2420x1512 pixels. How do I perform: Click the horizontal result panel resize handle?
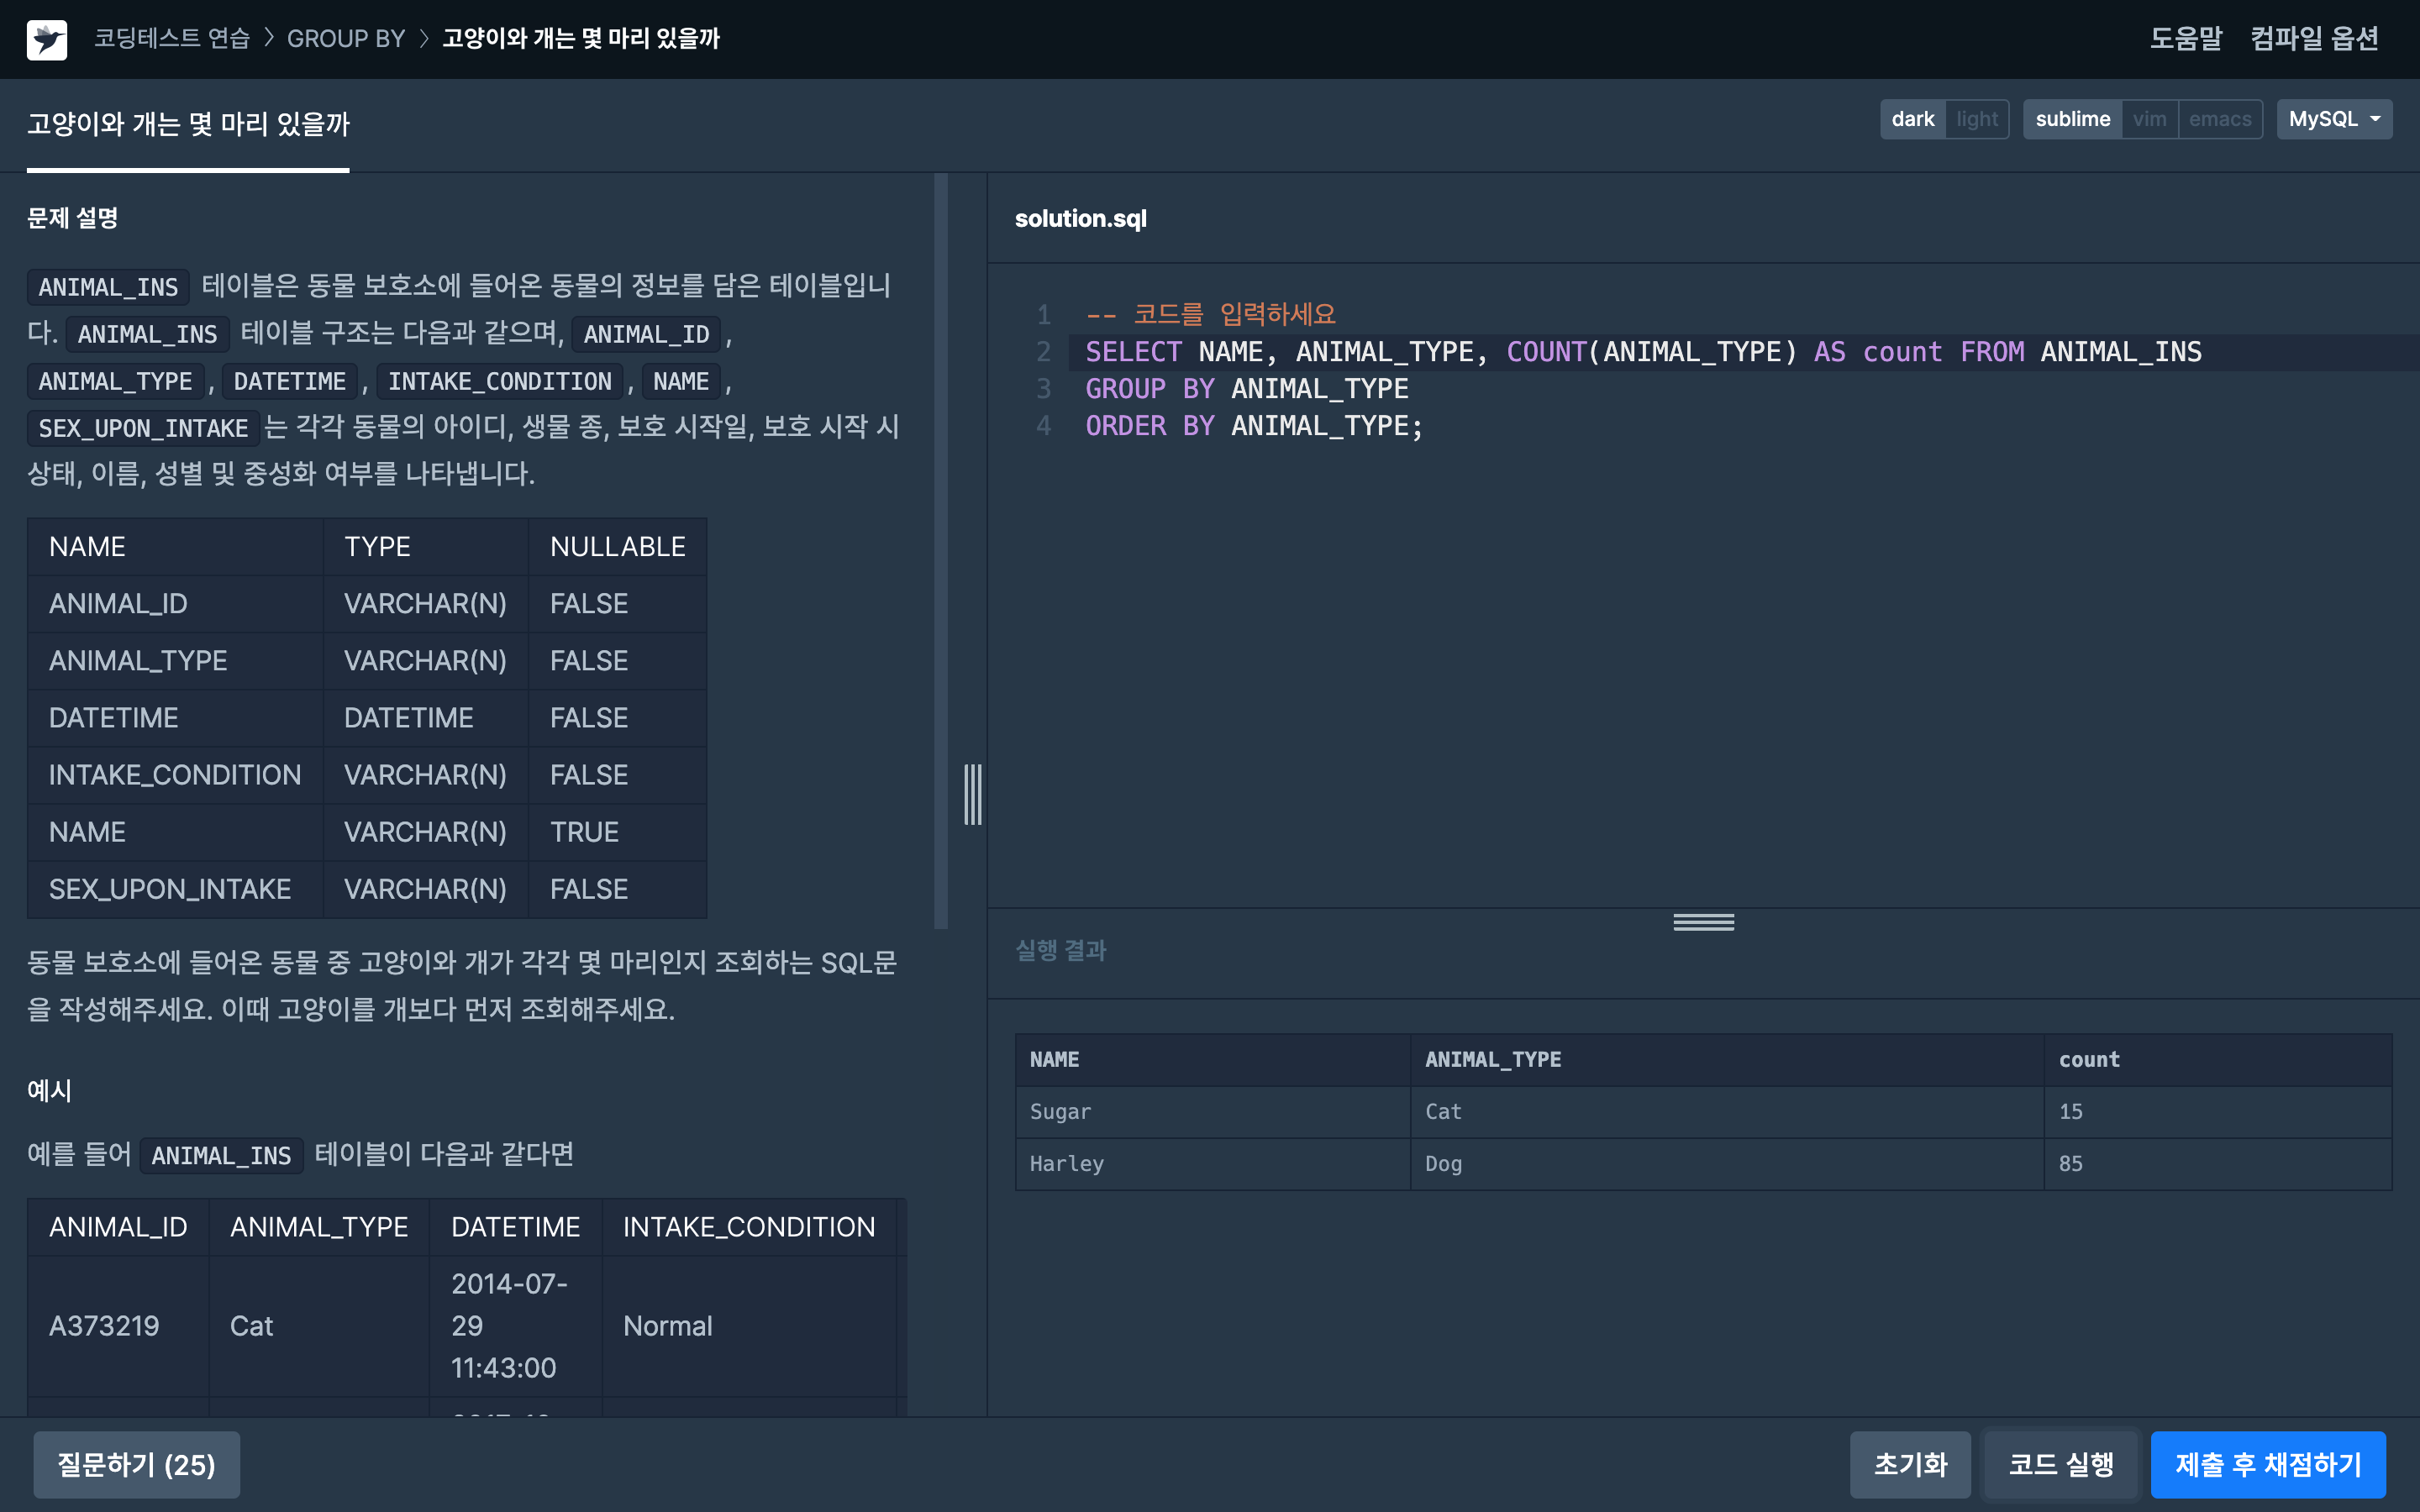click(x=1703, y=922)
